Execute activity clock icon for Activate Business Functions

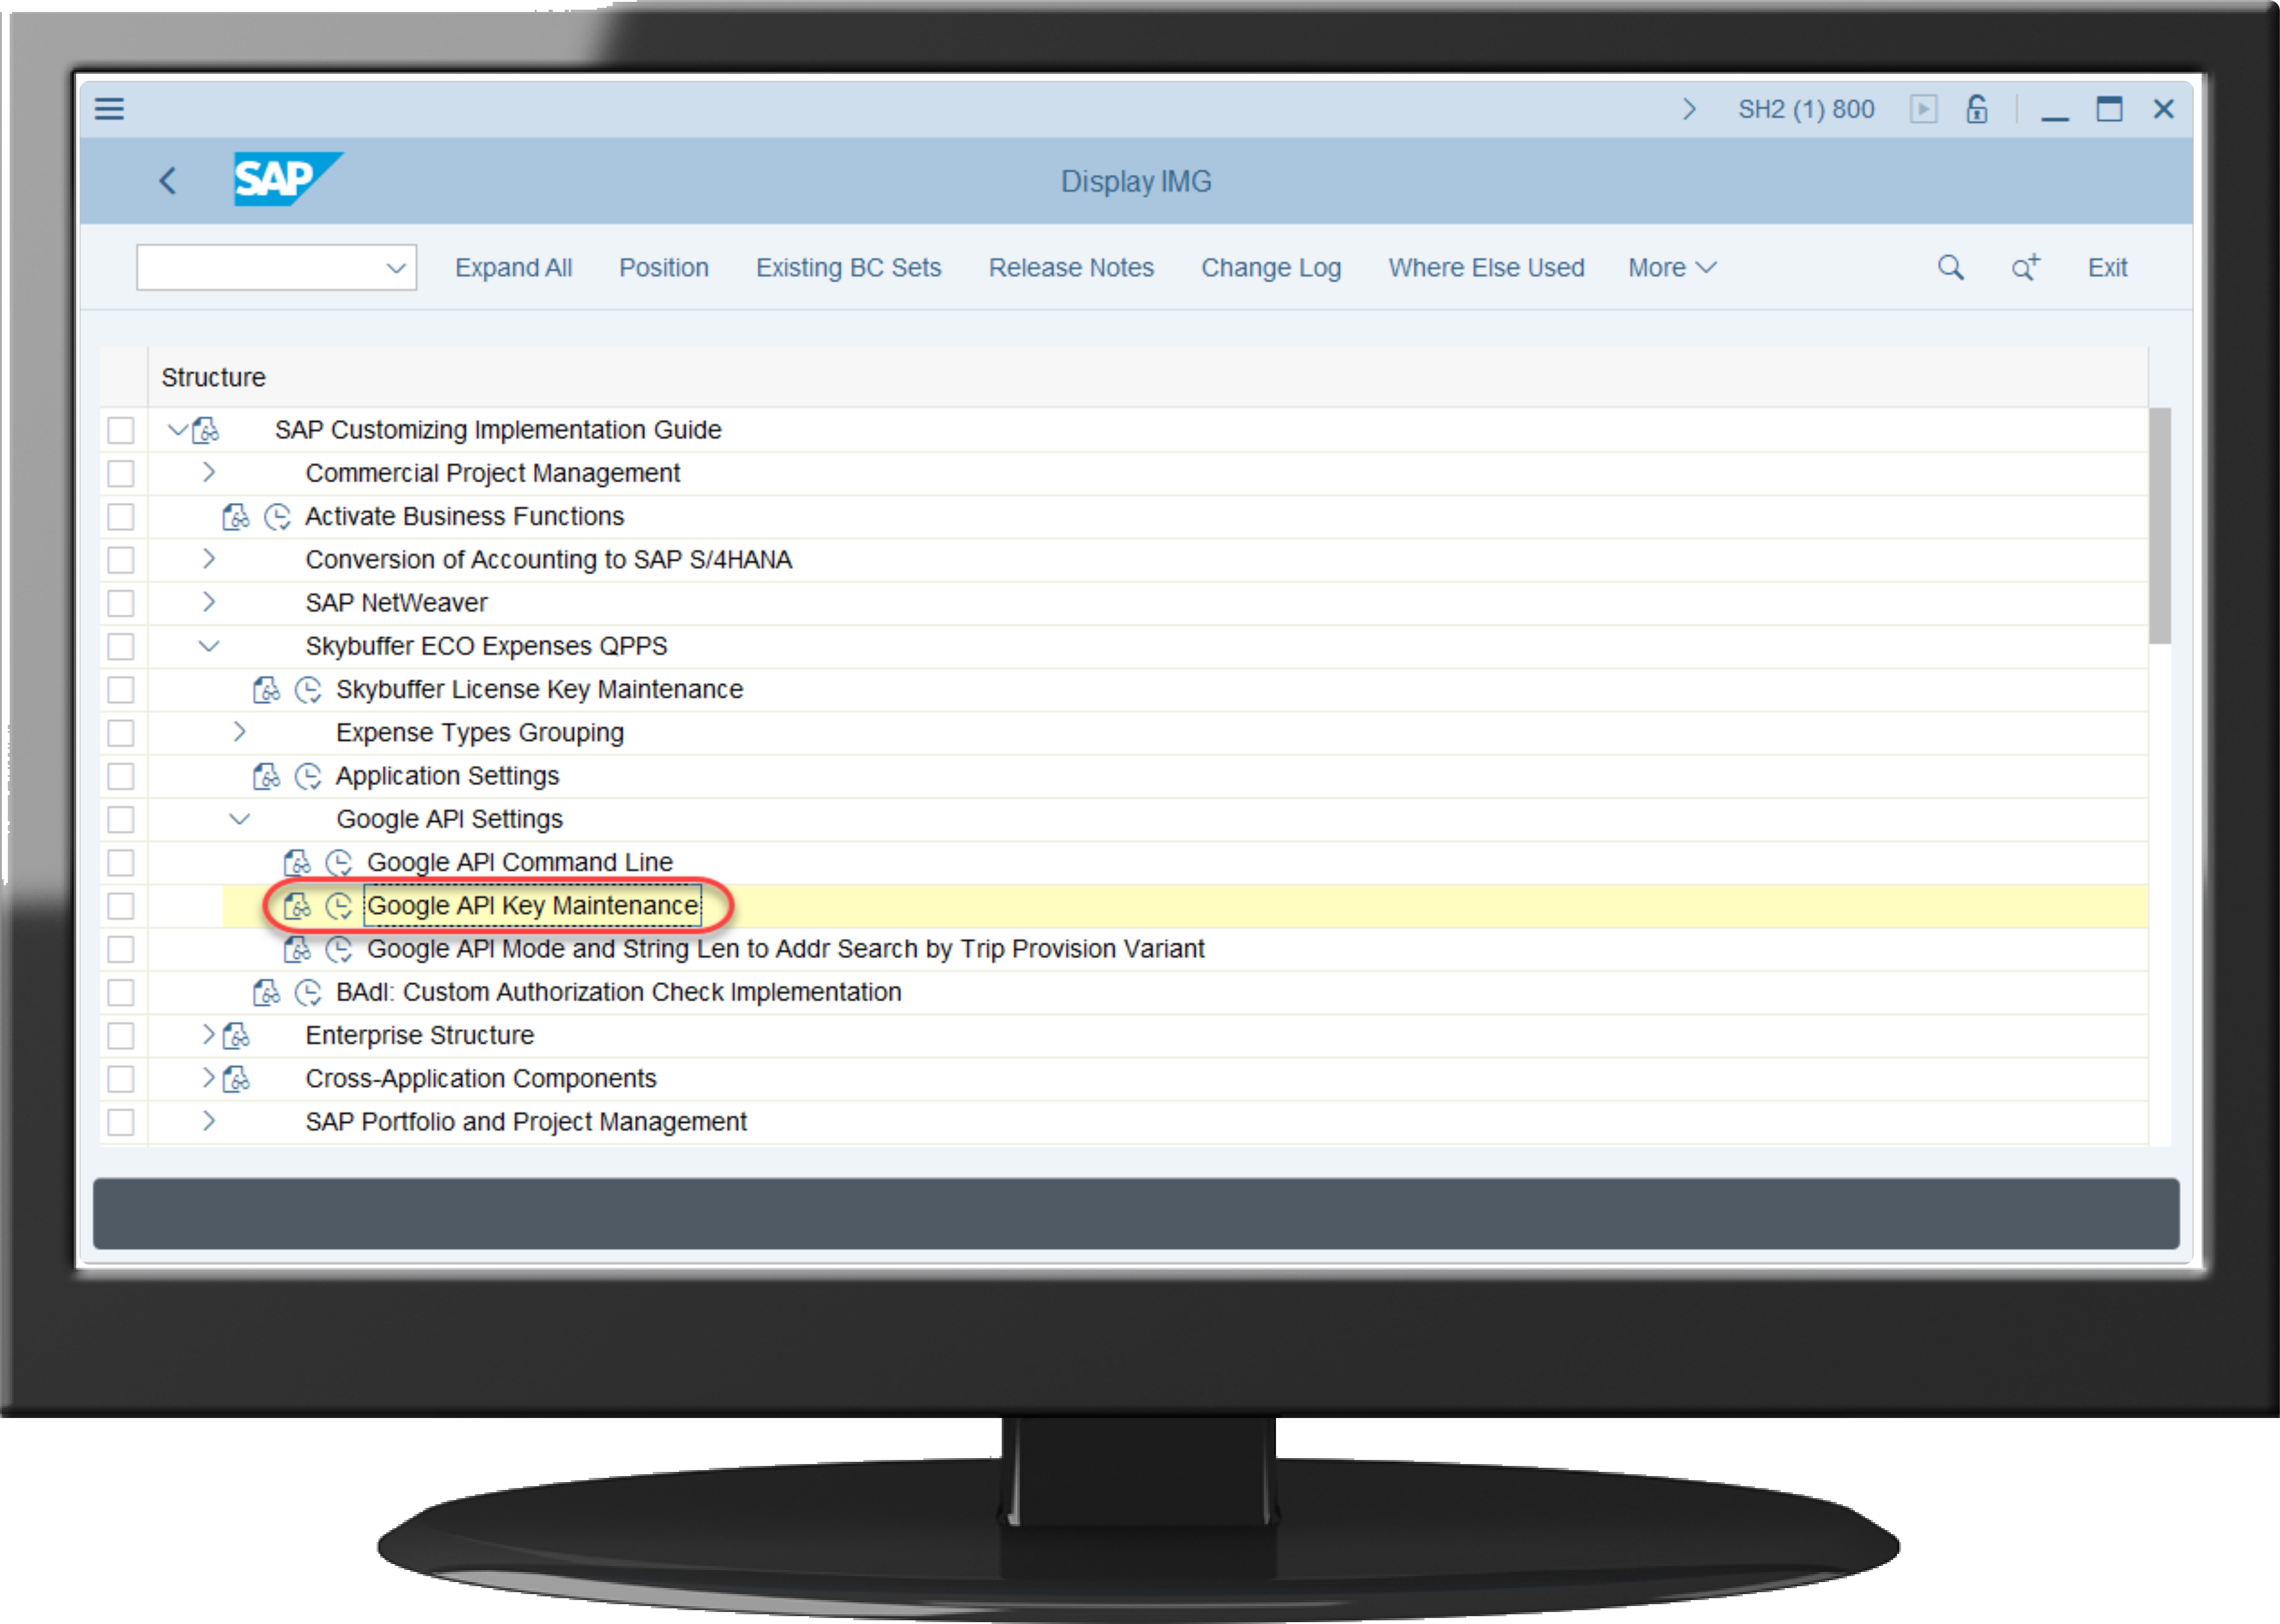click(277, 517)
